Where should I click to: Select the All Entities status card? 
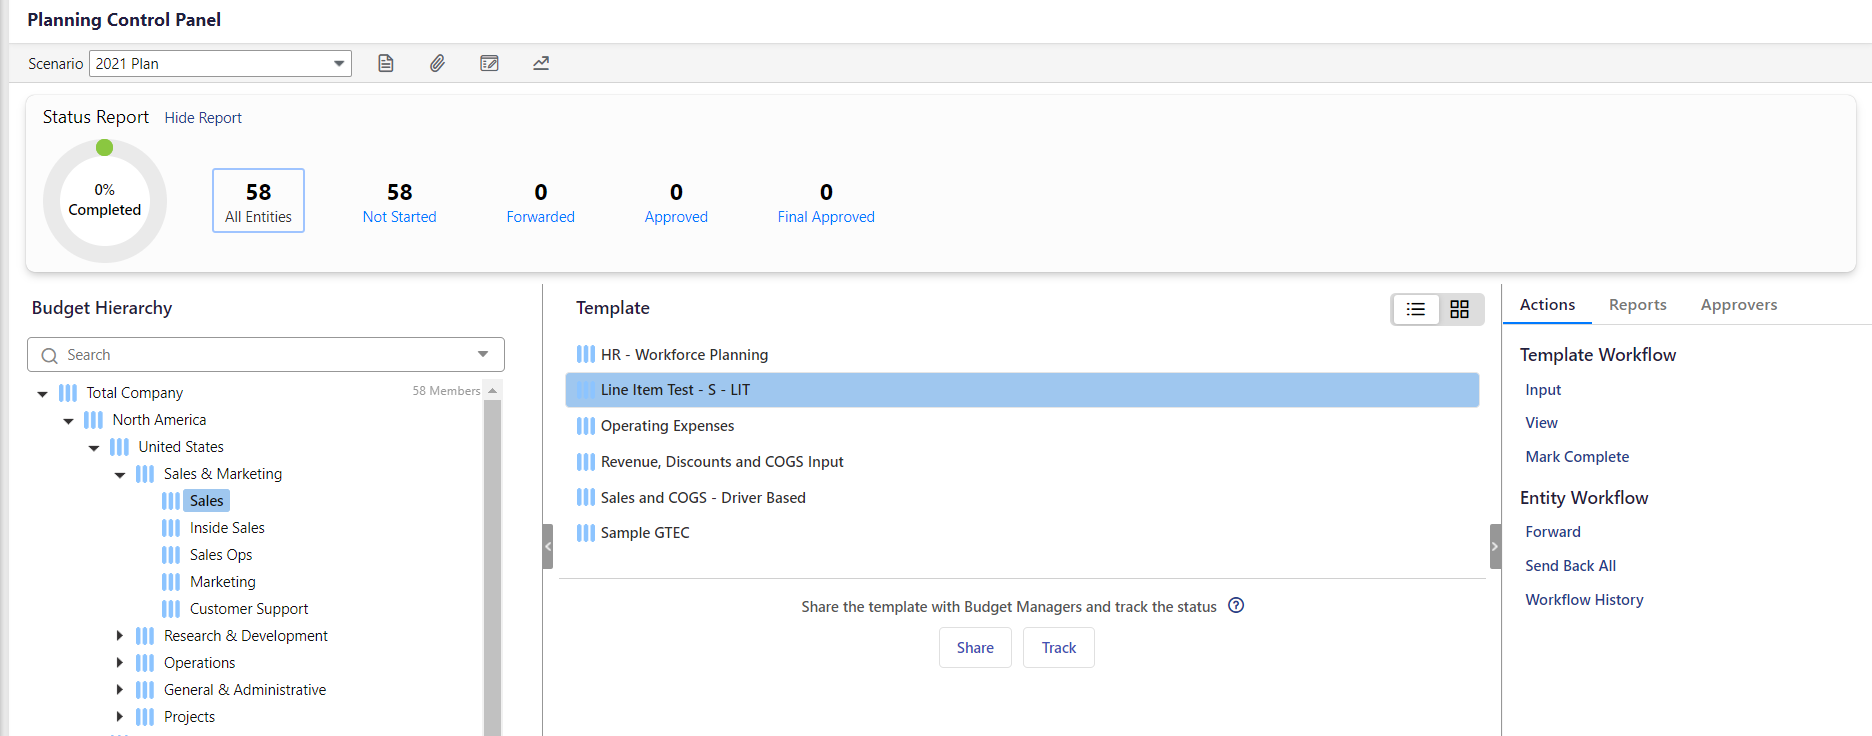click(x=258, y=201)
